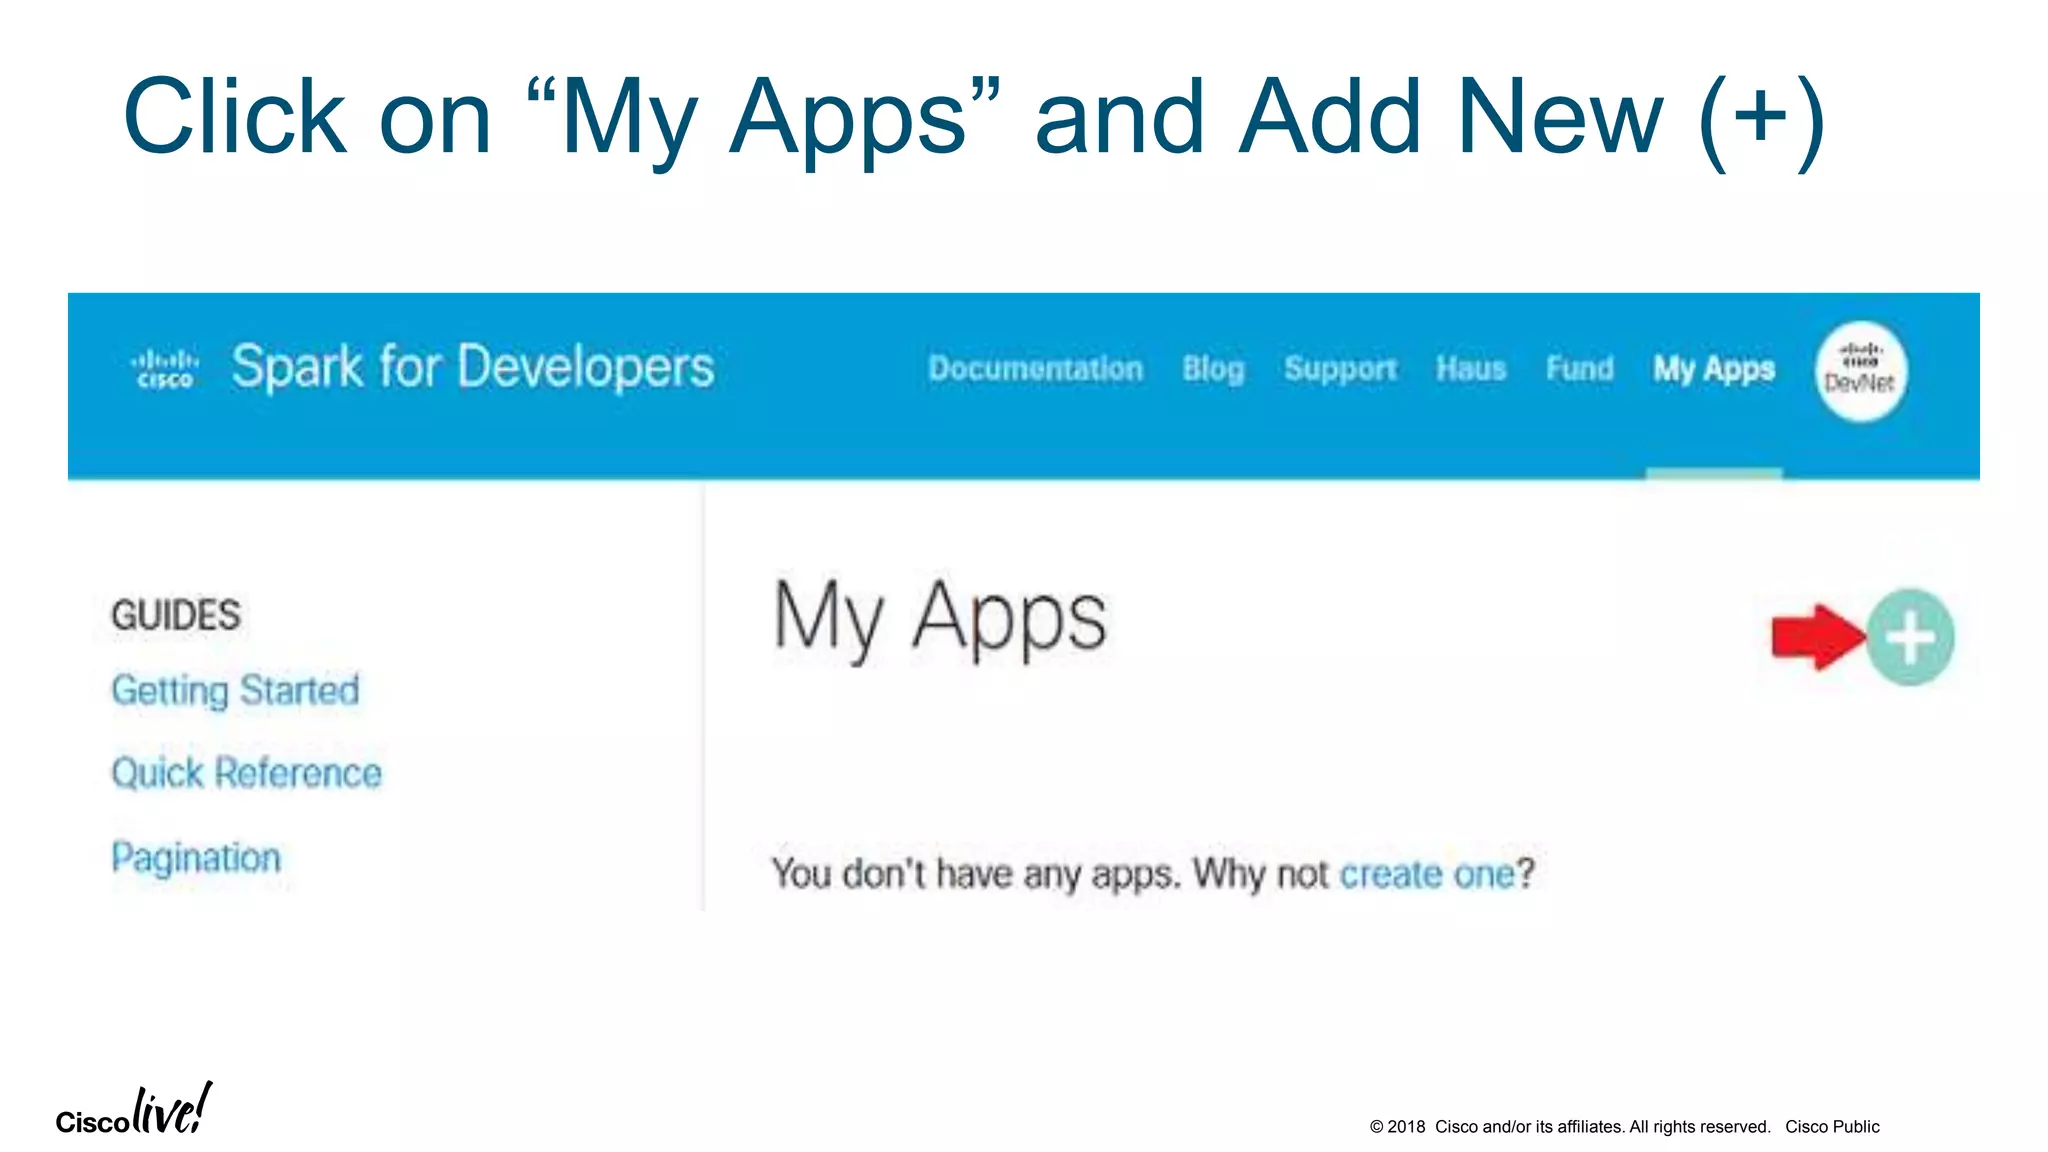Follow the "create one" link
Image resolution: width=2048 pixels, height=1152 pixels.
1427,874
